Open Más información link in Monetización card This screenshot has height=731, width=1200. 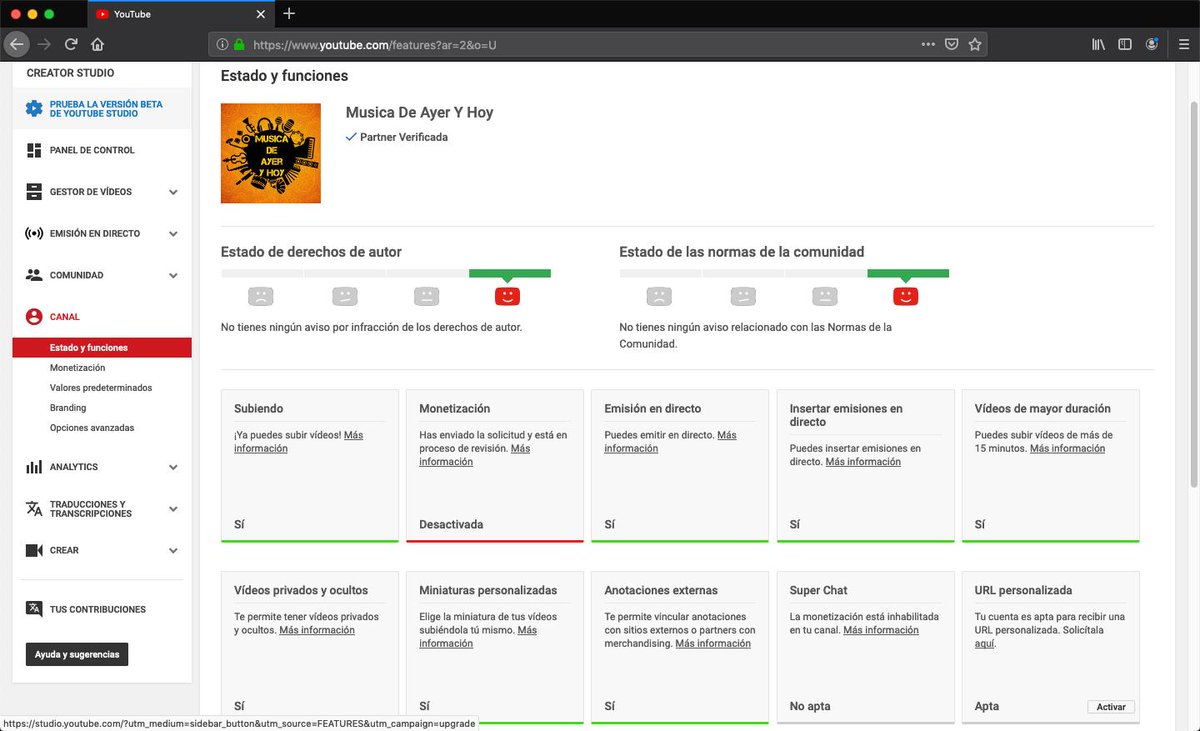(475, 455)
